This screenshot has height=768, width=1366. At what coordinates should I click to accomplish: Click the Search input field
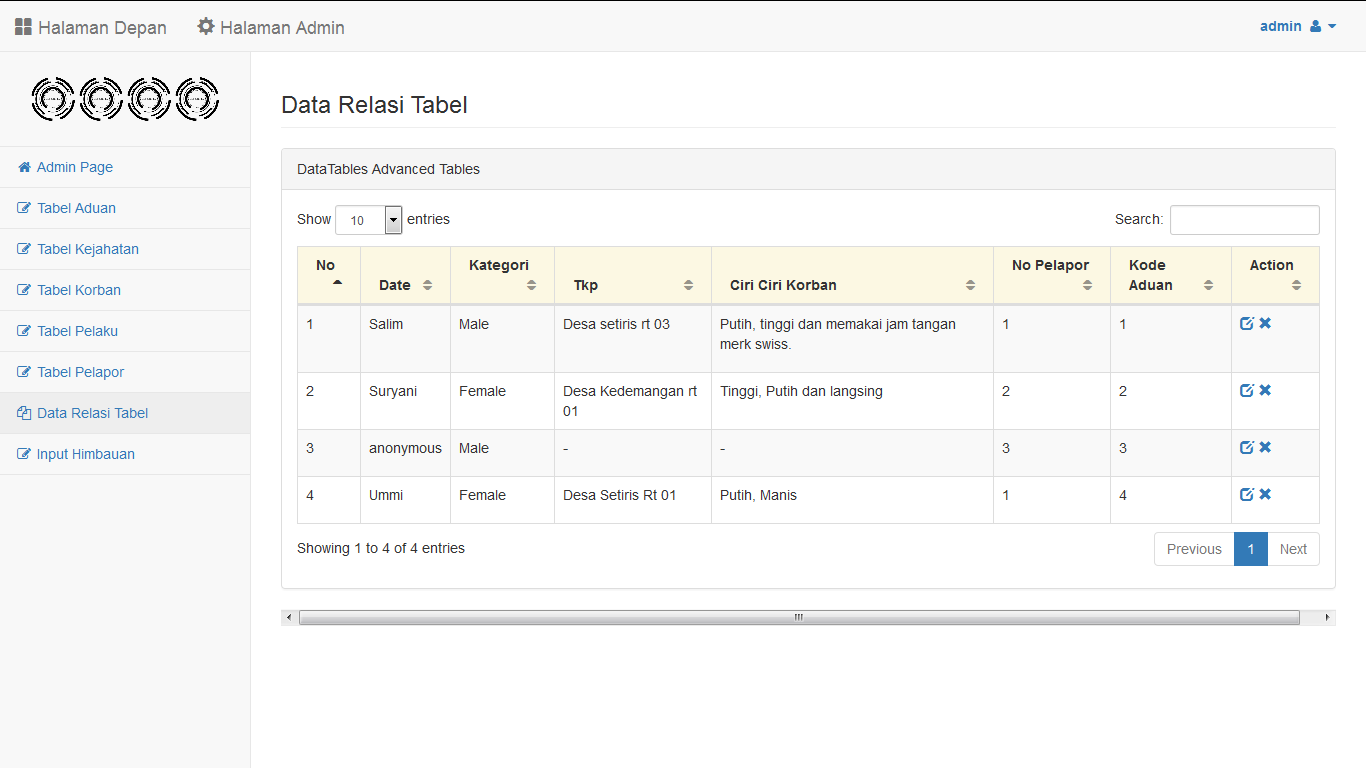(1244, 220)
